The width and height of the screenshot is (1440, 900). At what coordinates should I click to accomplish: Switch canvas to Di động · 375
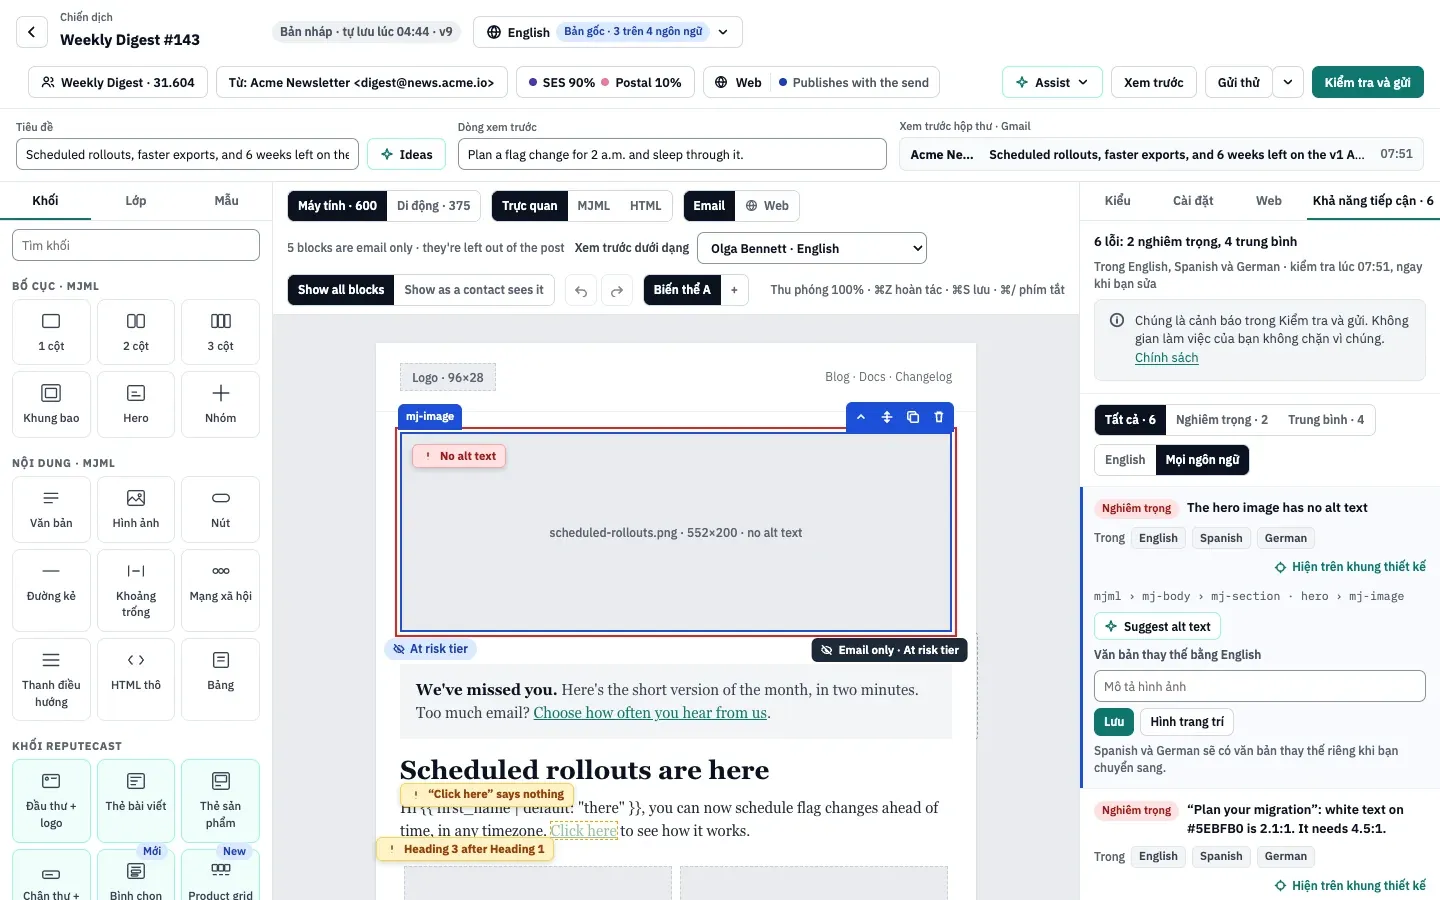(434, 206)
